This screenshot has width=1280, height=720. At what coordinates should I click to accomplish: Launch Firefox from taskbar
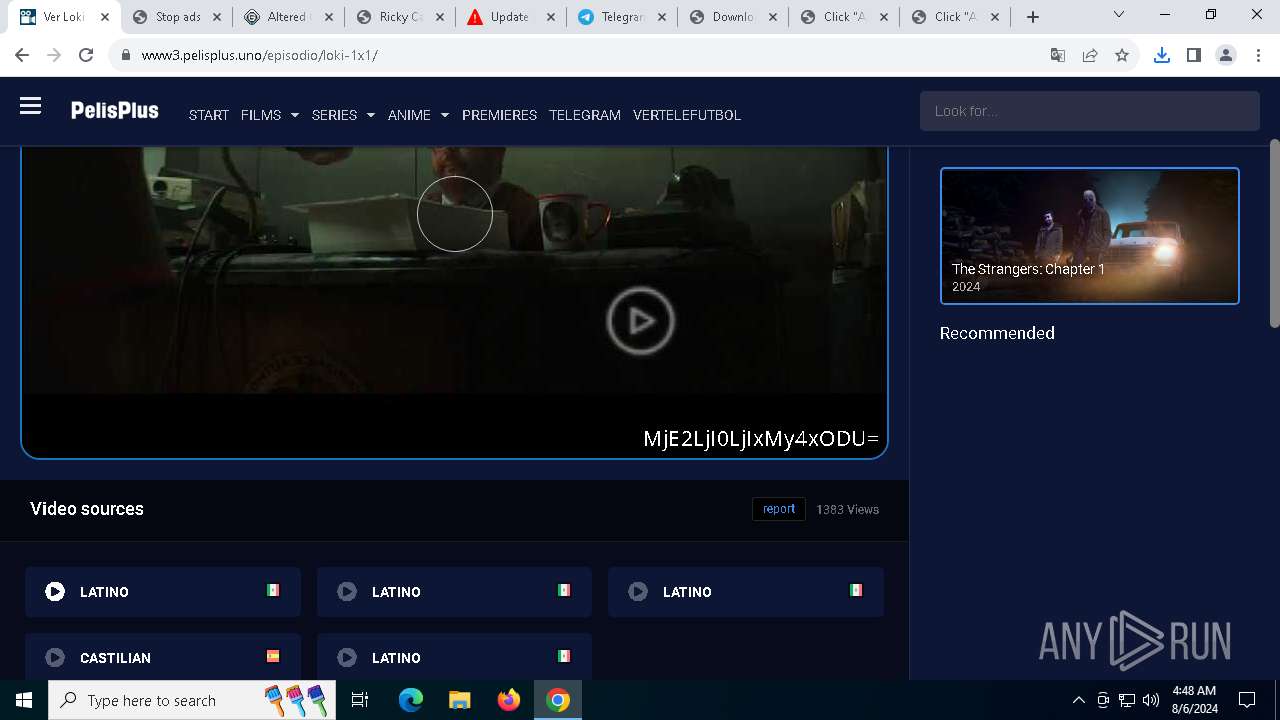(509, 700)
